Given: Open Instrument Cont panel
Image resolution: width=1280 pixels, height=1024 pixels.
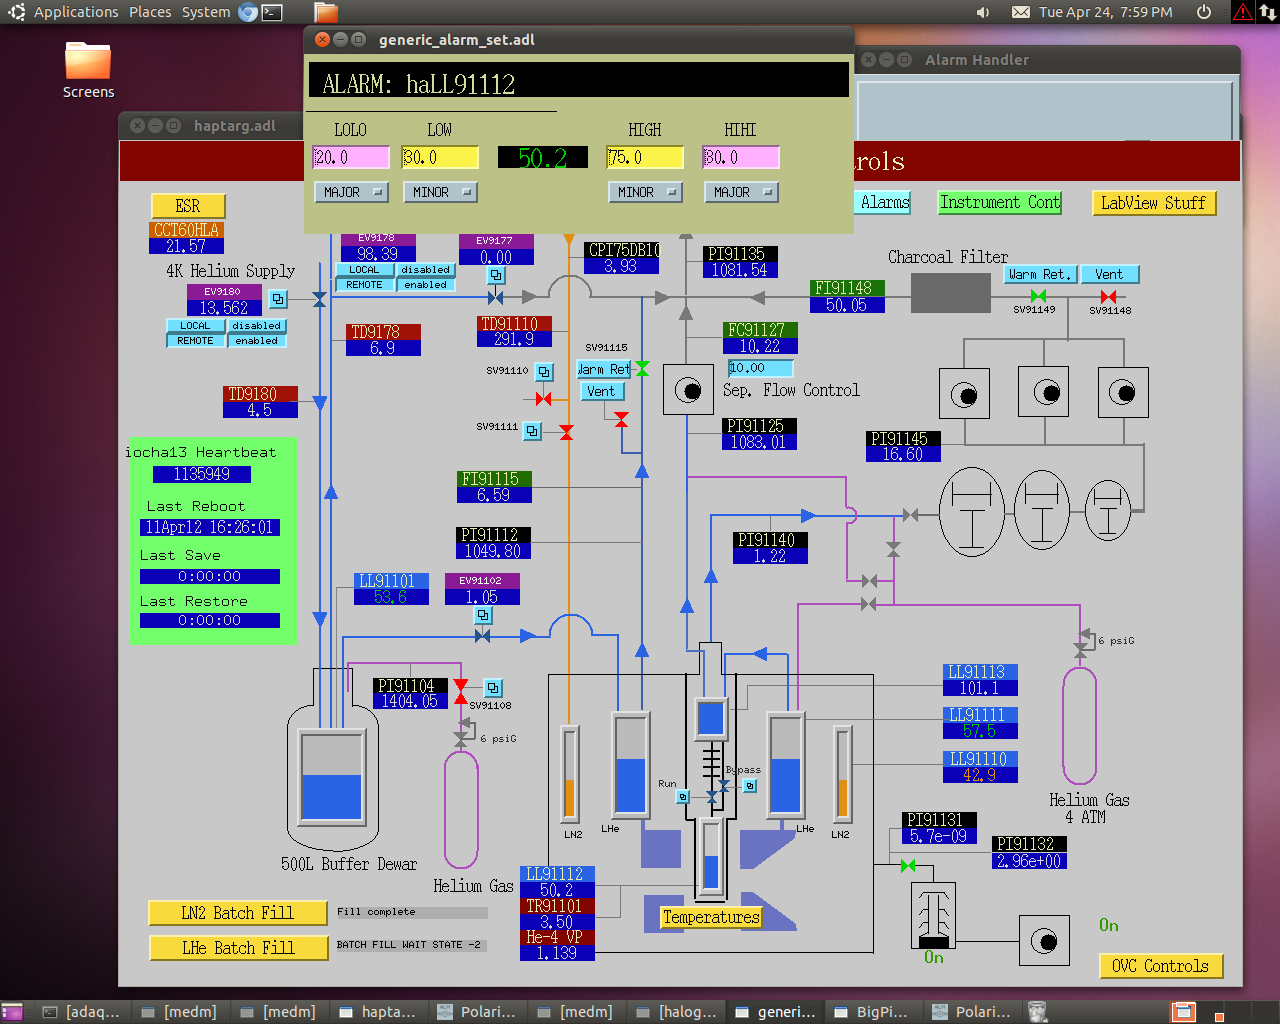Looking at the screenshot, I should [x=999, y=202].
